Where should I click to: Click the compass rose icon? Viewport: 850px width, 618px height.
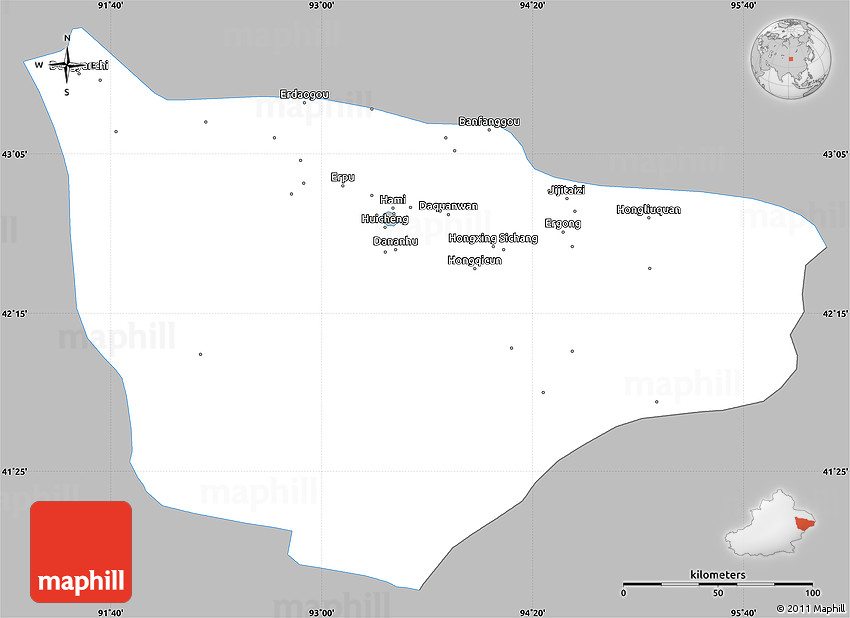(x=67, y=66)
